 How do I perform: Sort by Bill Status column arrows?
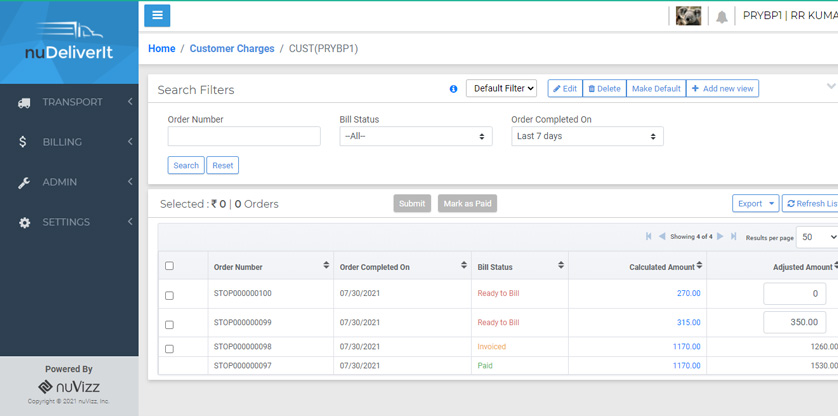pos(561,265)
